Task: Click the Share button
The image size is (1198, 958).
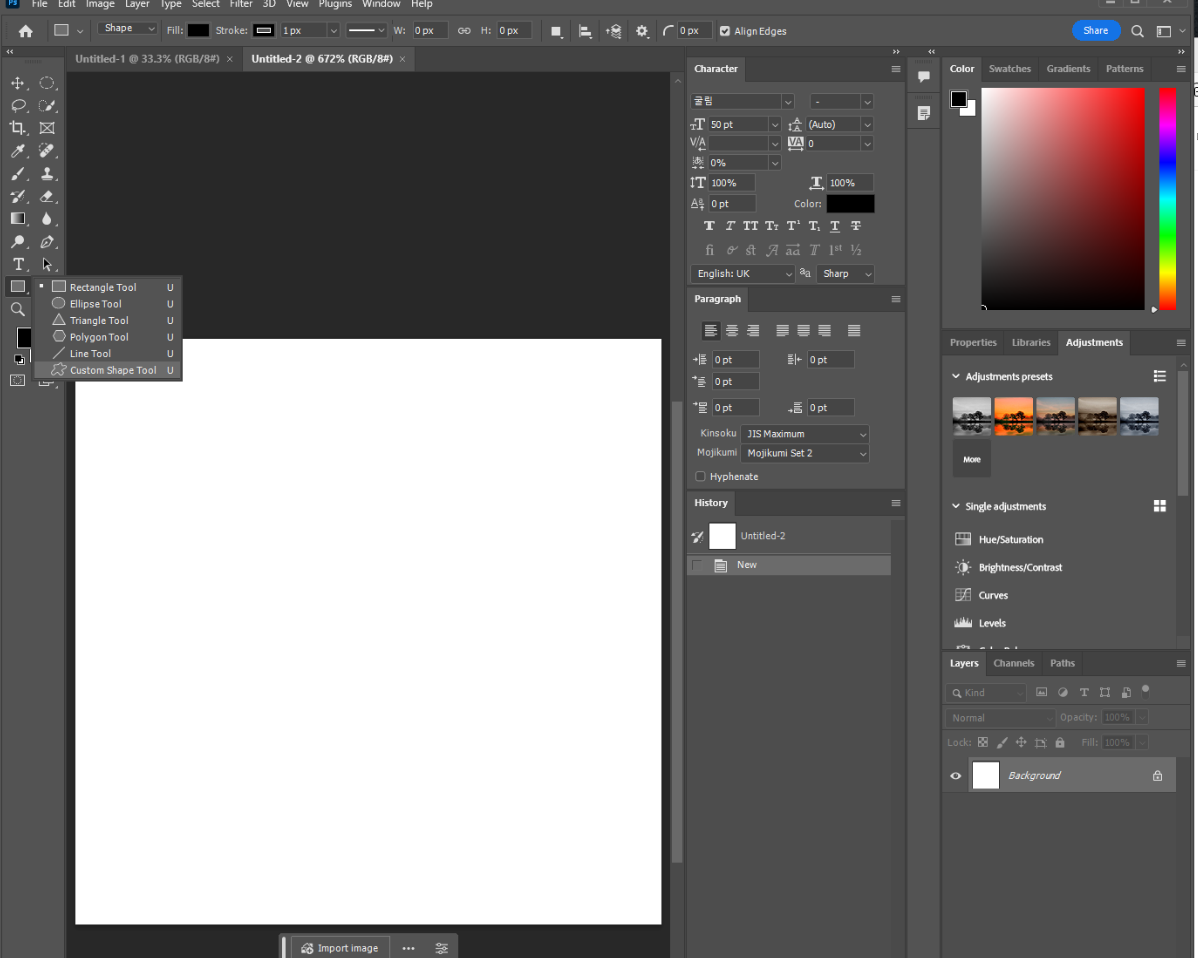Action: point(1096,31)
